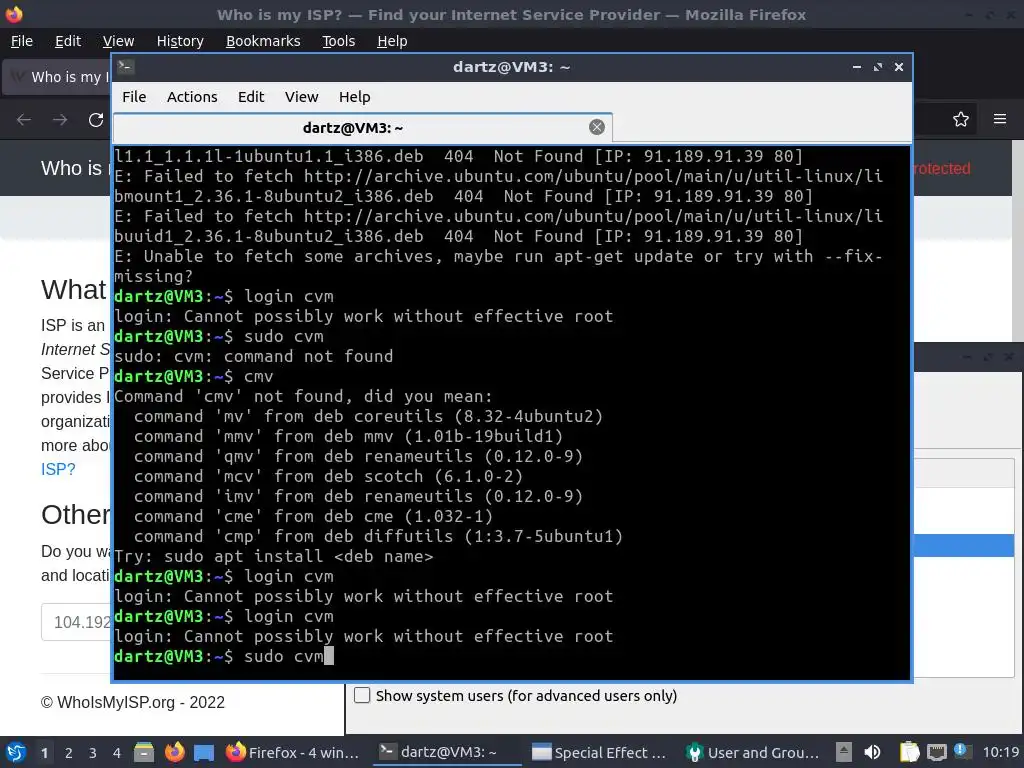Minimize the terminal window
Screen dimensions: 1024x768
(857, 67)
